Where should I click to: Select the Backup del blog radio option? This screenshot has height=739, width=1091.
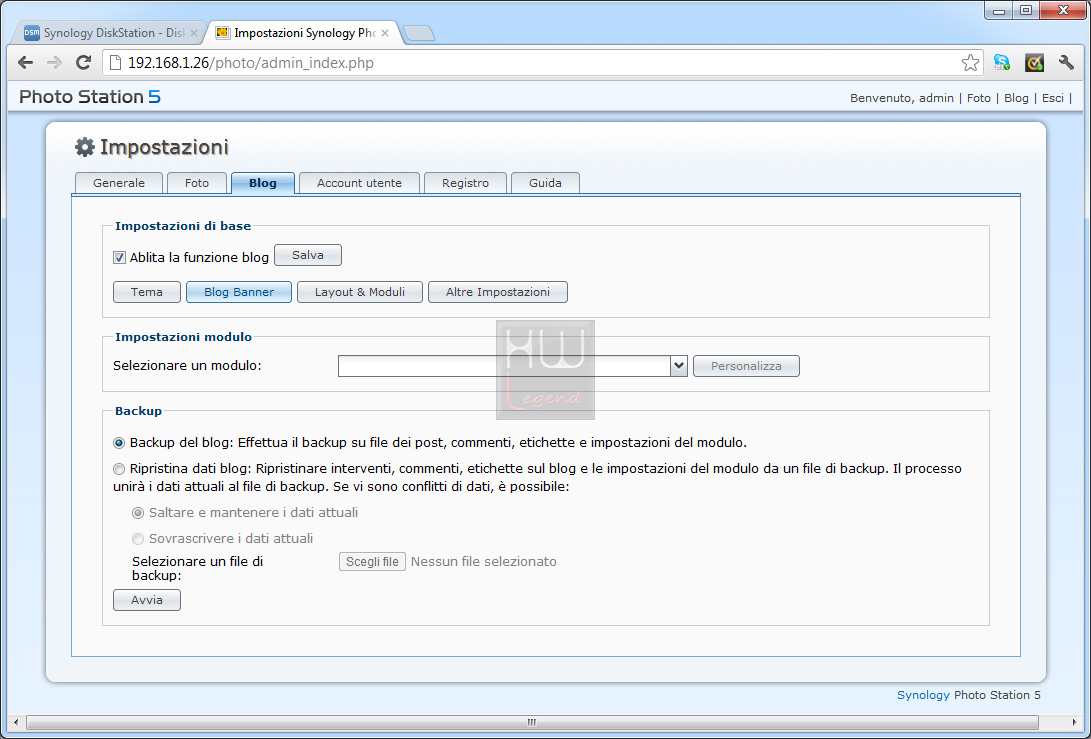click(x=119, y=443)
